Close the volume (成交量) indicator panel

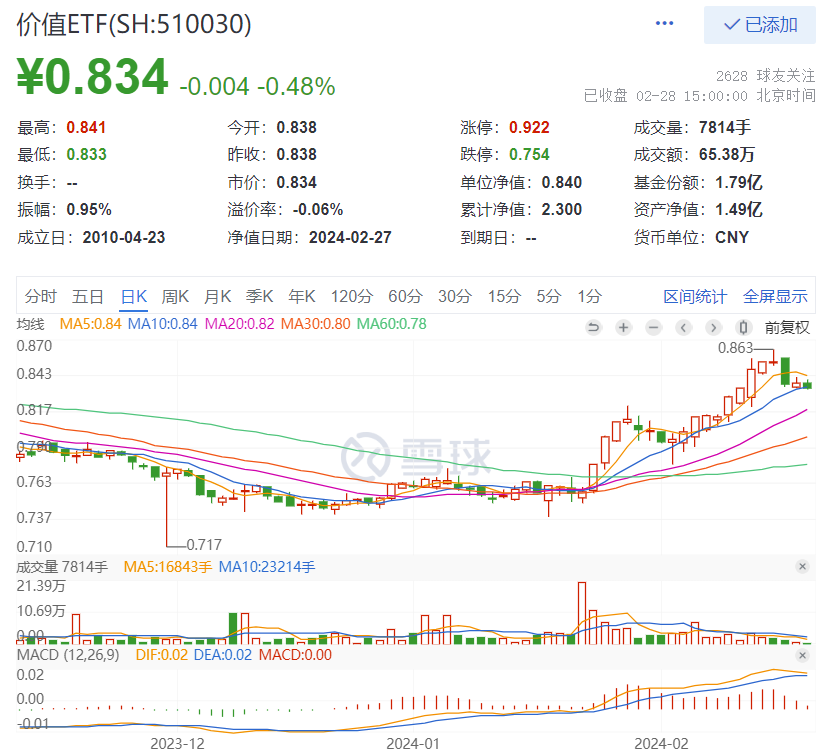point(801,567)
